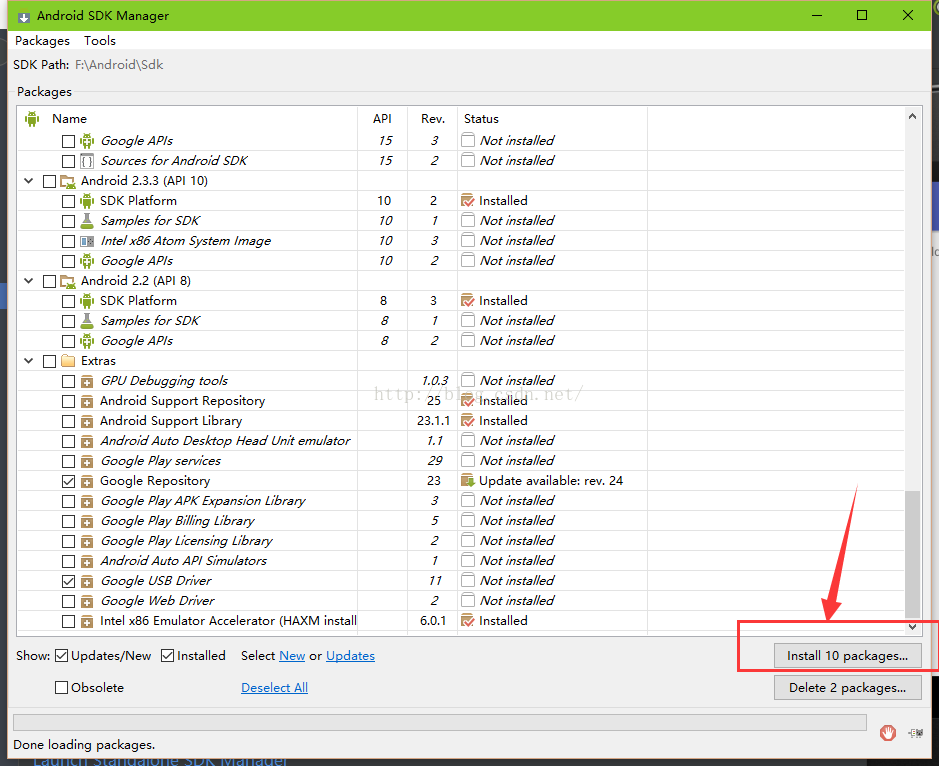Uncheck the Google USB Driver checkbox

pyautogui.click(x=68, y=581)
